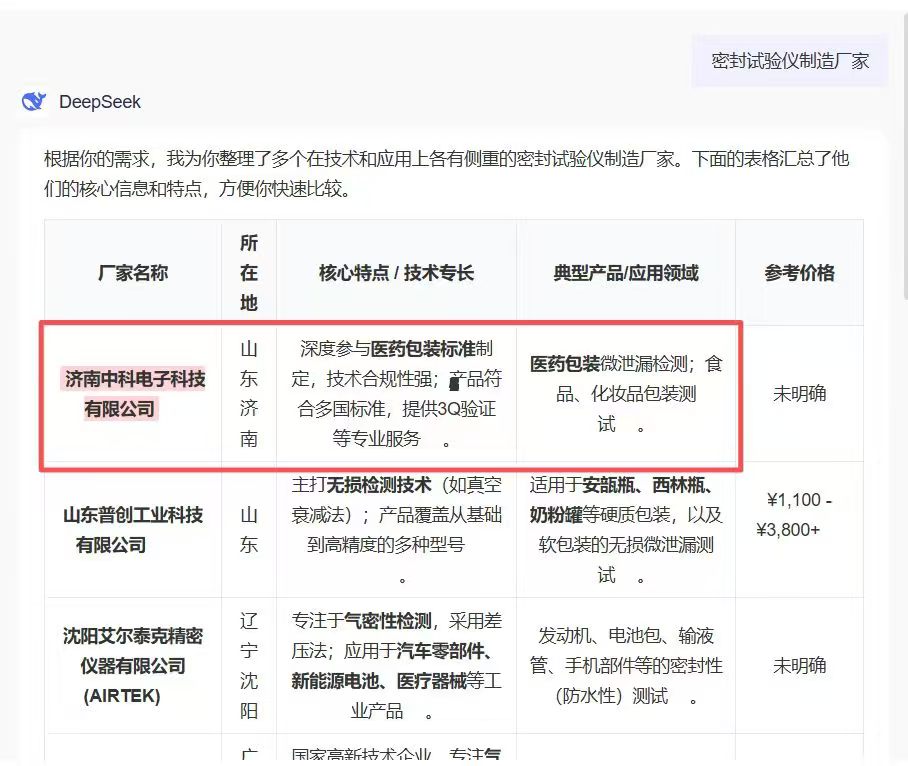Click the 主打无损检测技术 description cell

396,530
